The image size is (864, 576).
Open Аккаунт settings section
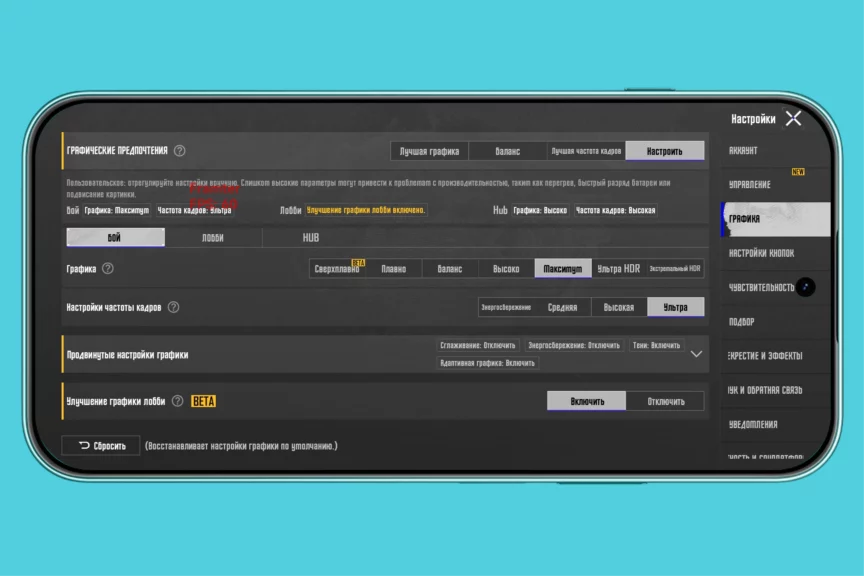pos(774,150)
